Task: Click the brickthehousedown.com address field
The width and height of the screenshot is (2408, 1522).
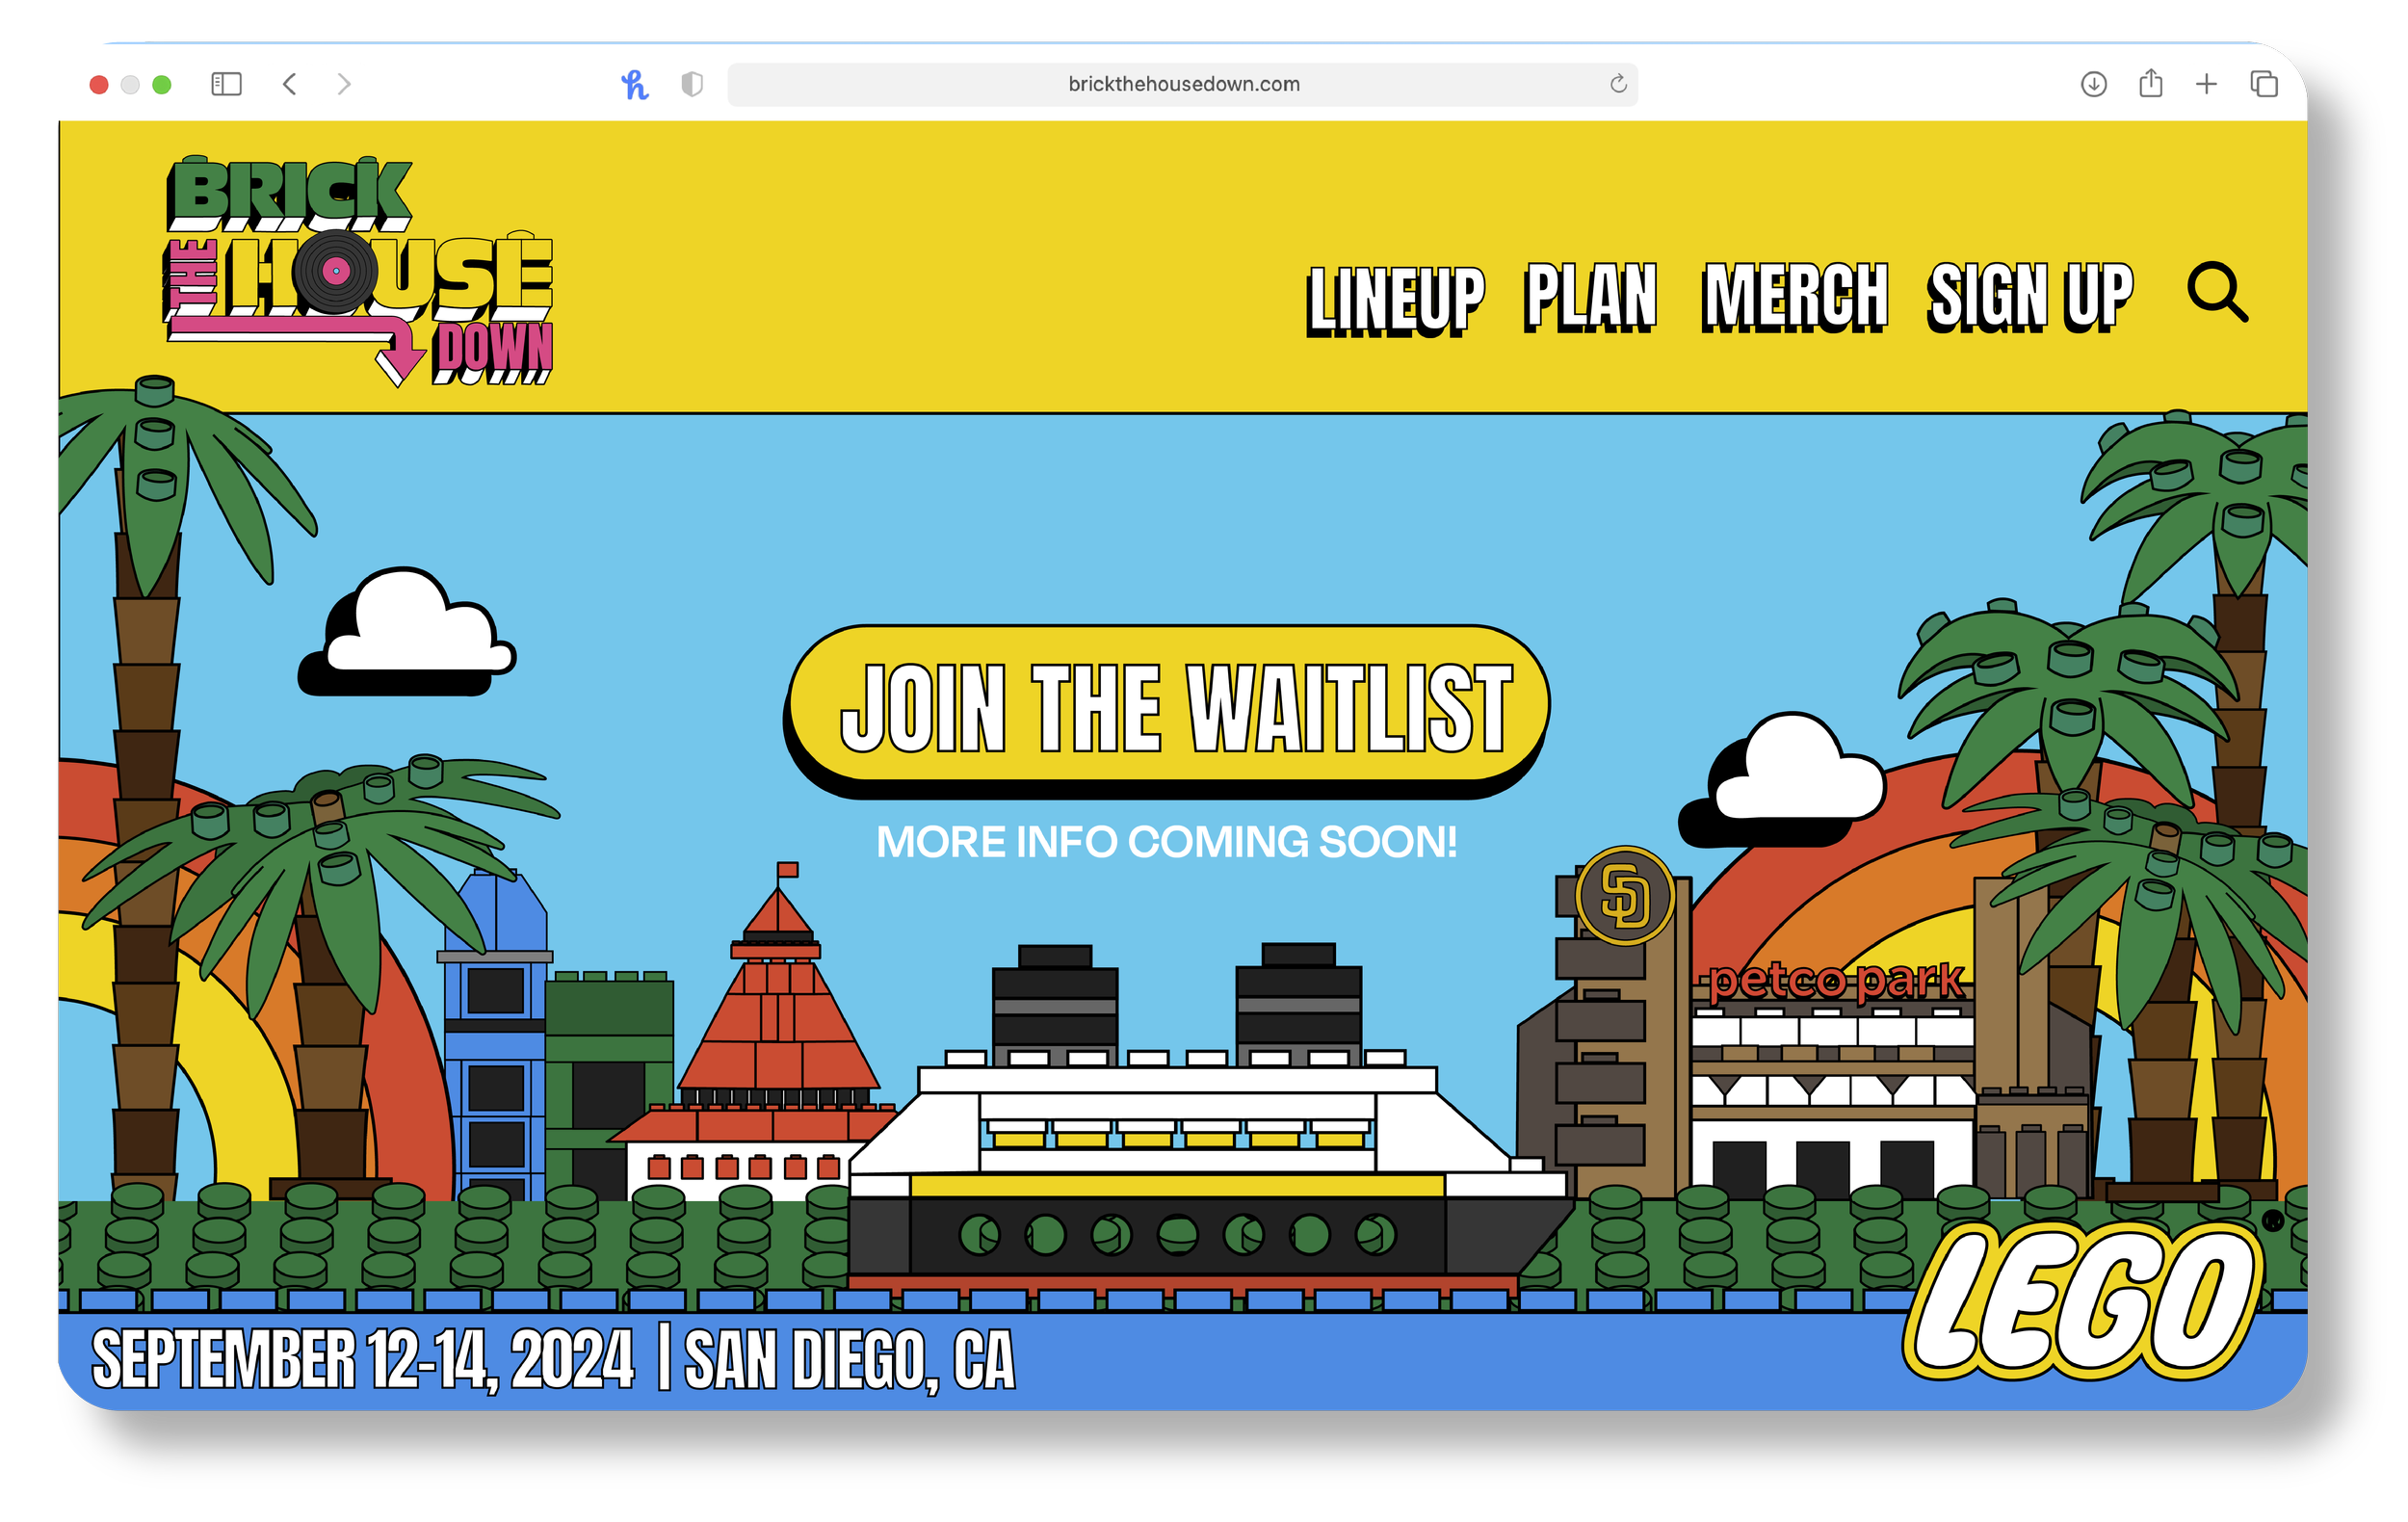Action: point(1183,84)
